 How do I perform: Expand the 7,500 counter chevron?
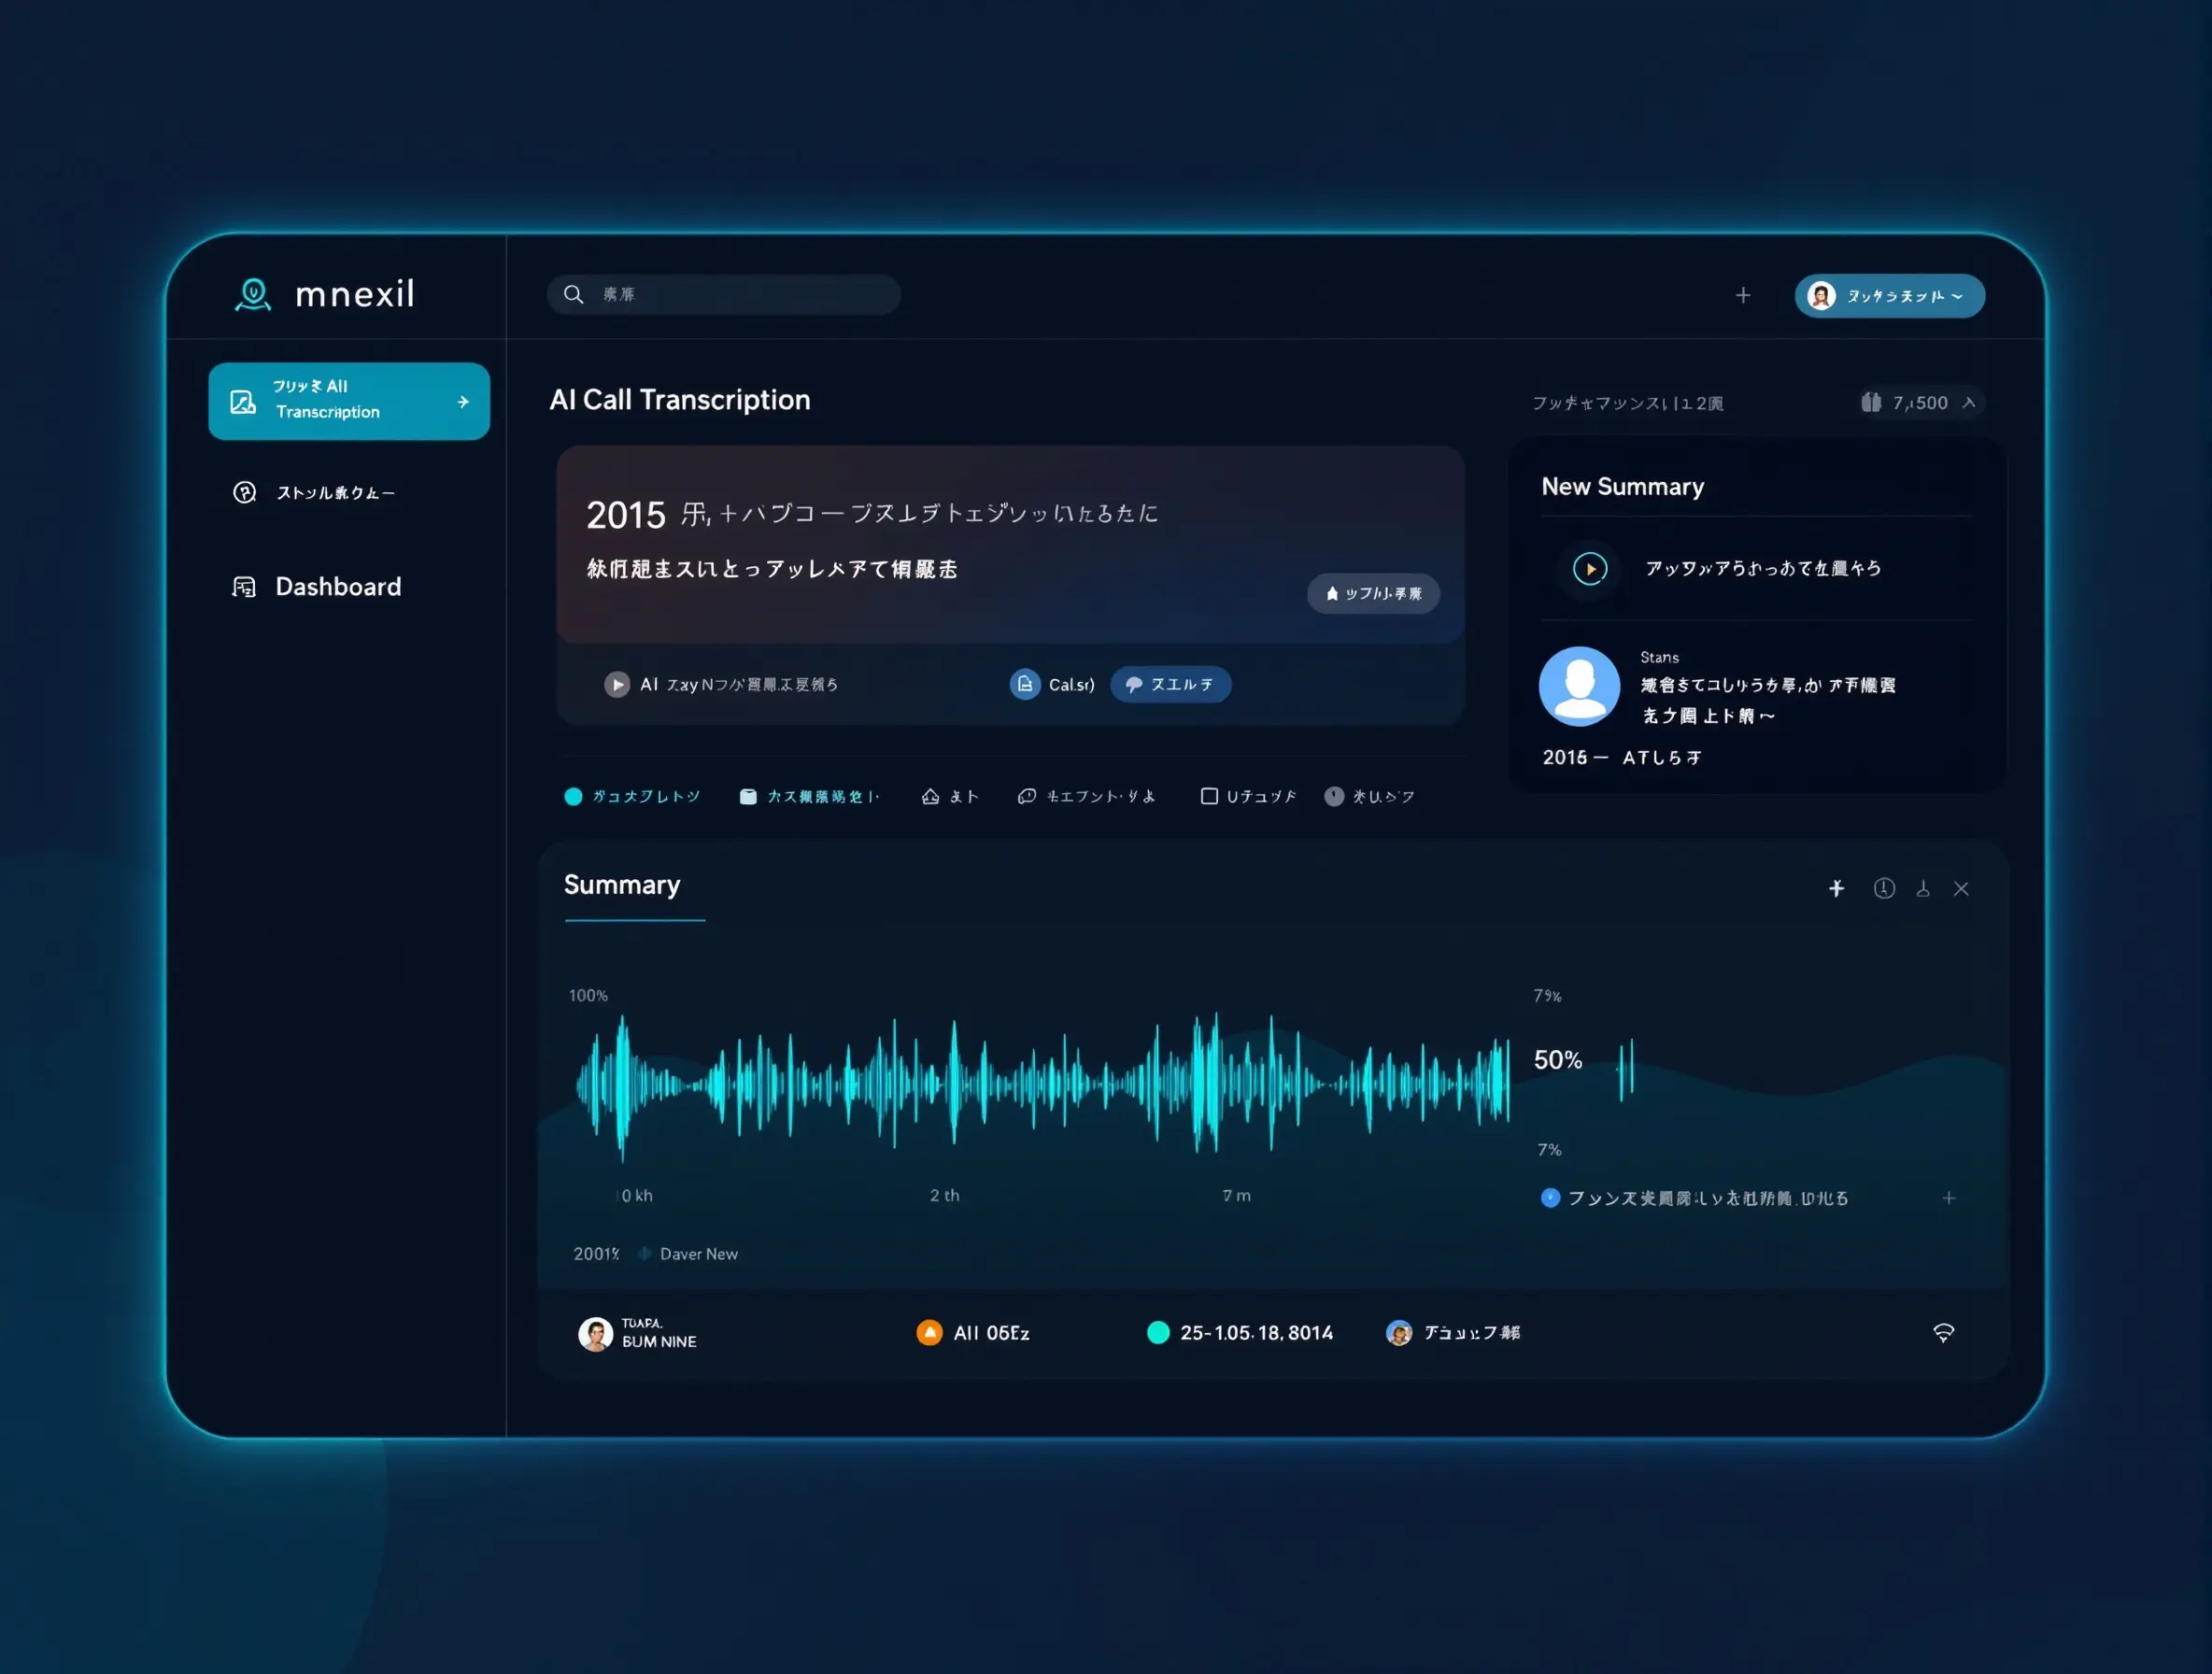tap(1969, 403)
